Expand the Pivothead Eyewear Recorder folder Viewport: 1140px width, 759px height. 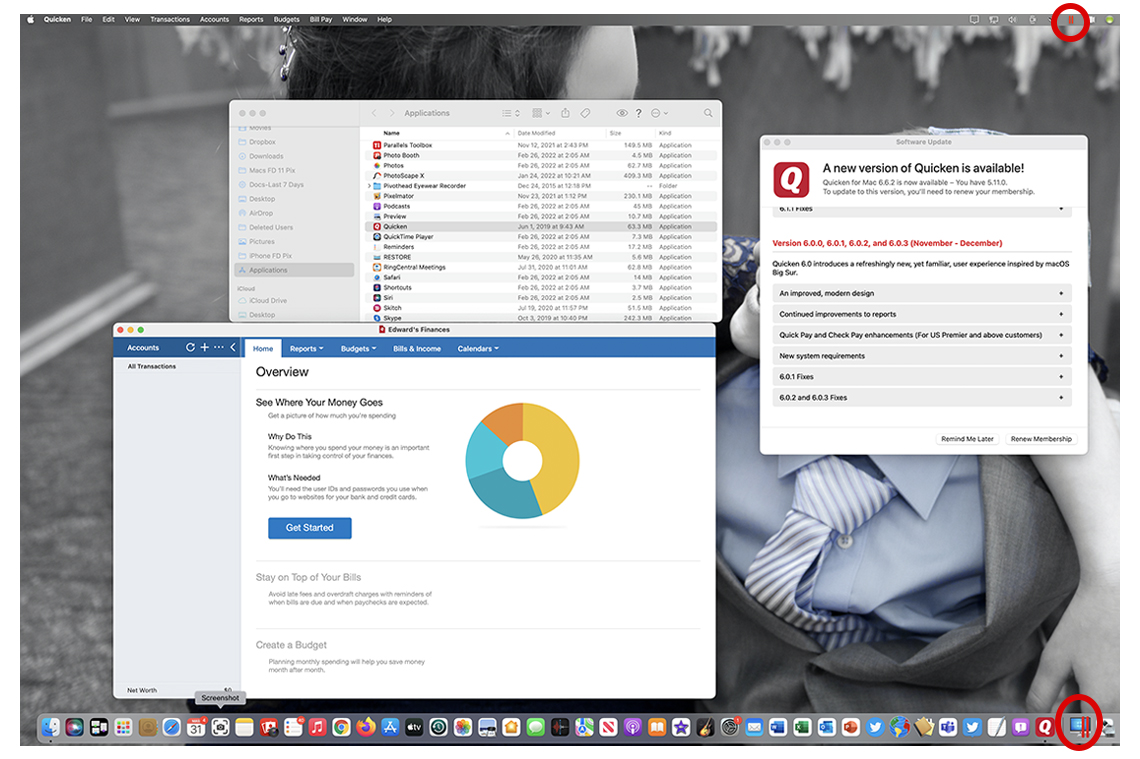(x=370, y=186)
